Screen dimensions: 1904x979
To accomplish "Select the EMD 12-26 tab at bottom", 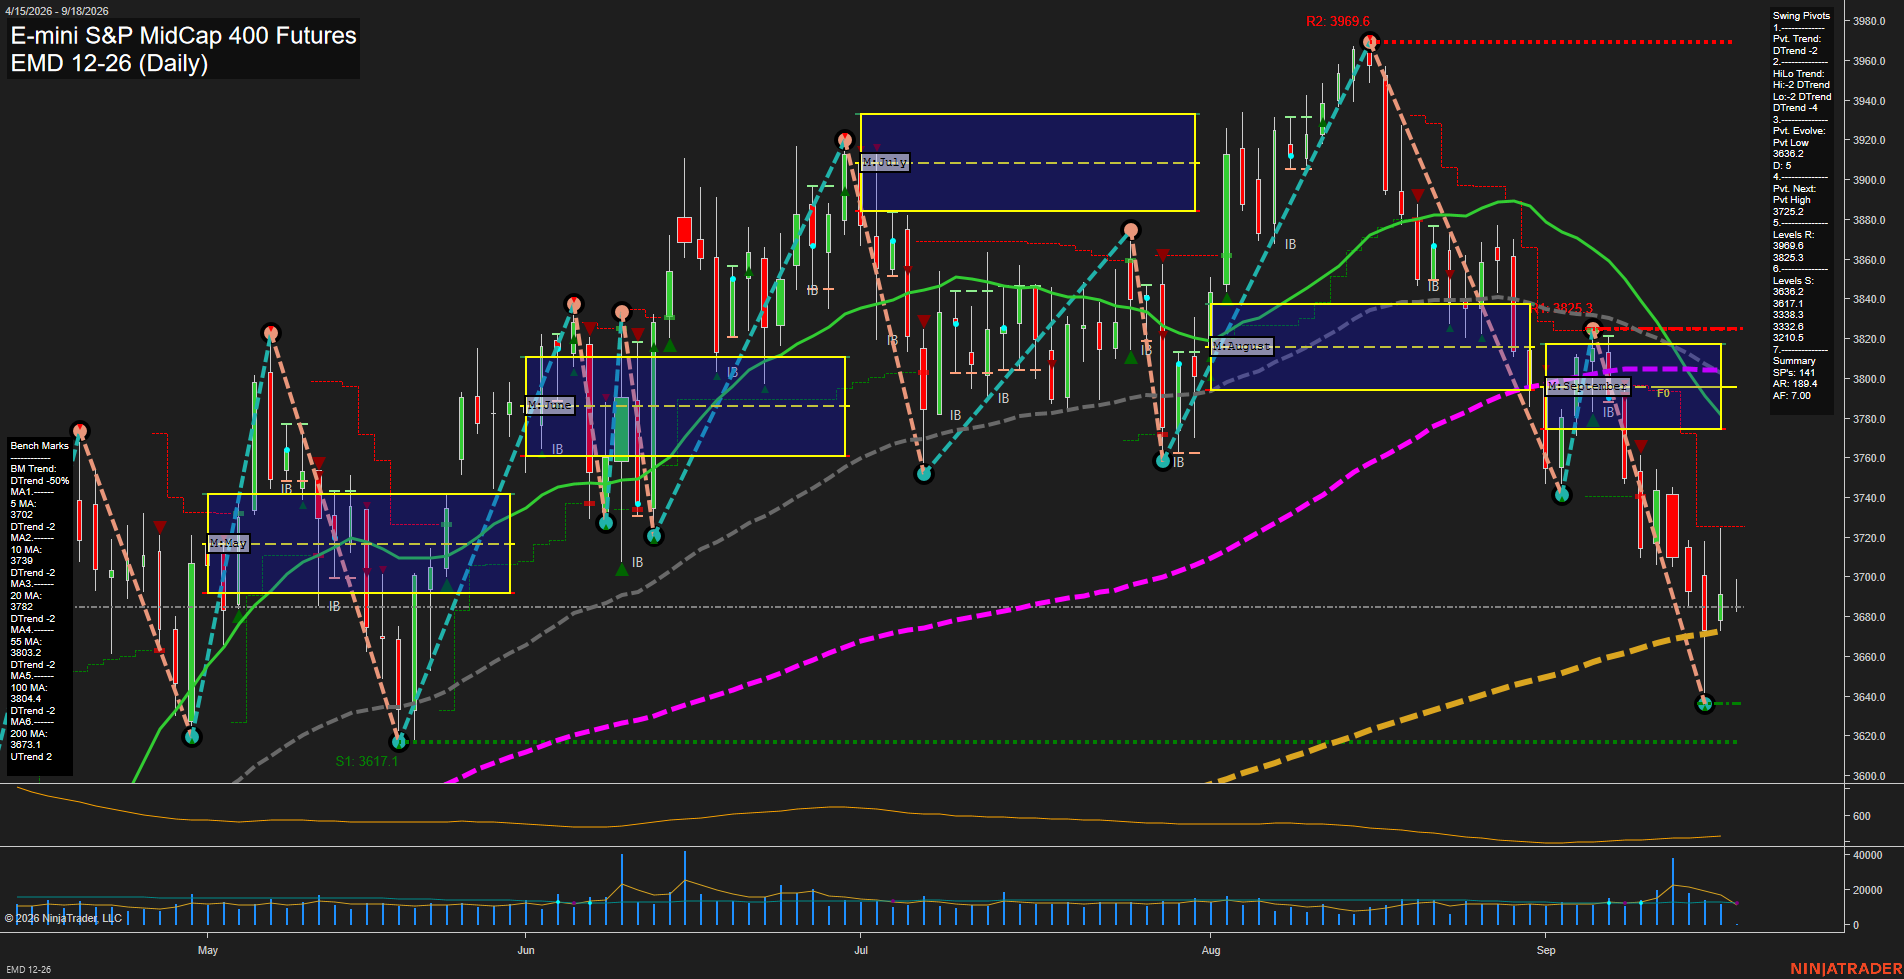I will coord(28,969).
